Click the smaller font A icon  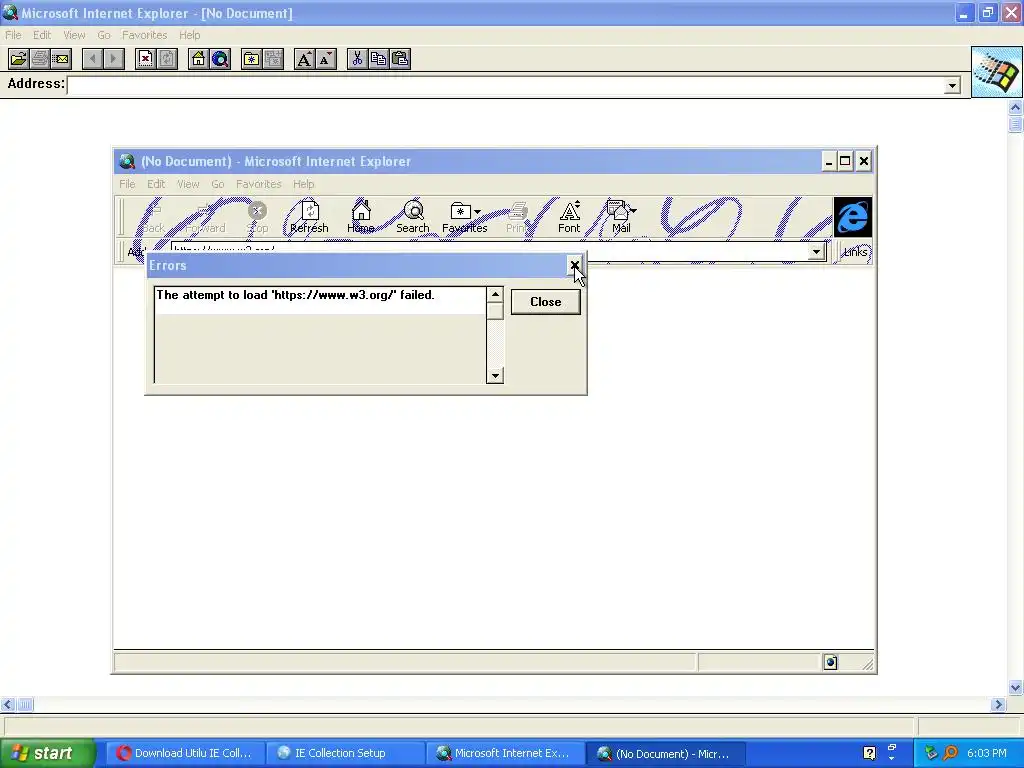[x=326, y=59]
